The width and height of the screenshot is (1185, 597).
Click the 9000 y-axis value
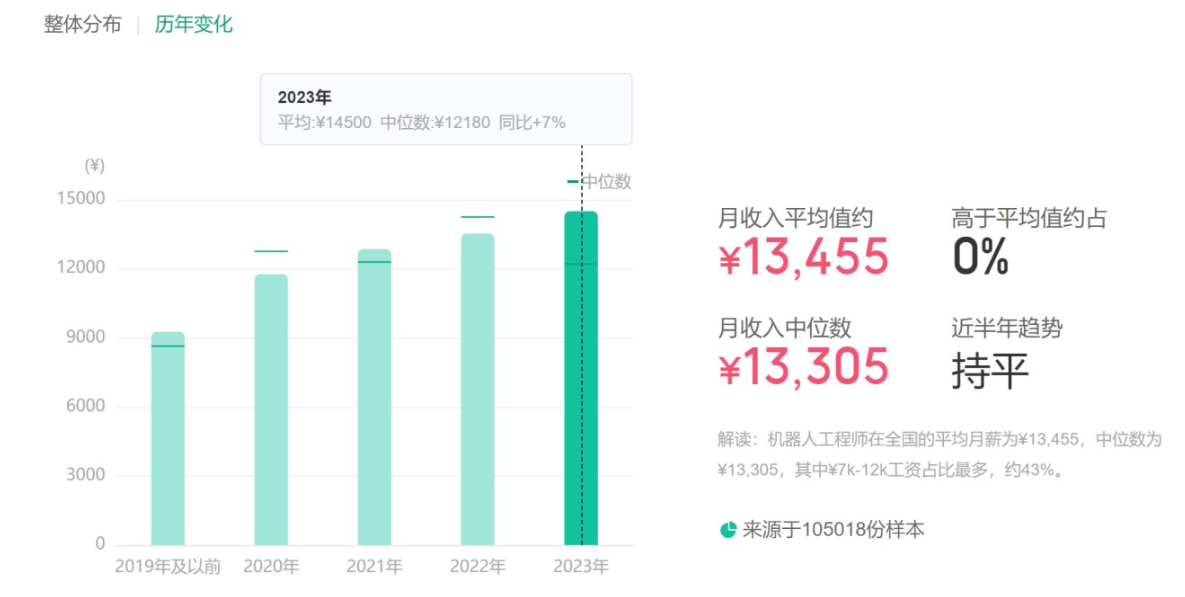pyautogui.click(x=85, y=337)
